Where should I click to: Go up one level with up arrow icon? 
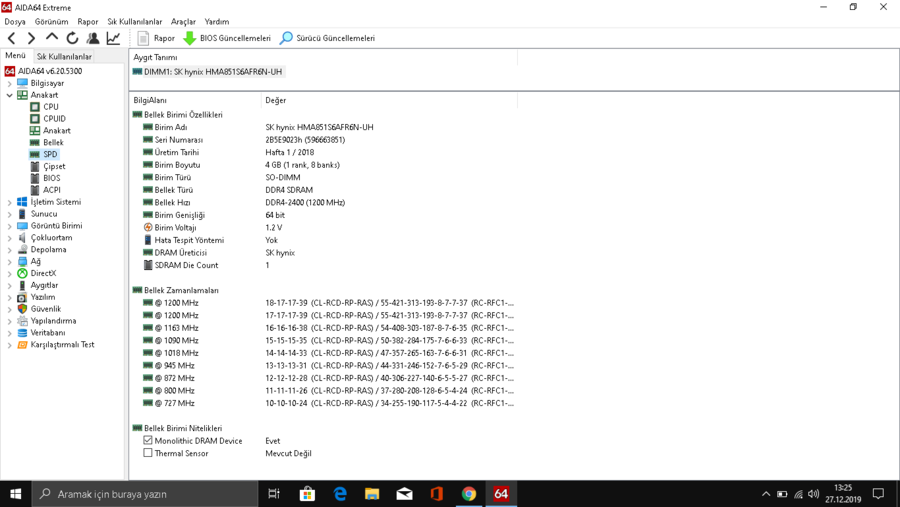[52, 38]
